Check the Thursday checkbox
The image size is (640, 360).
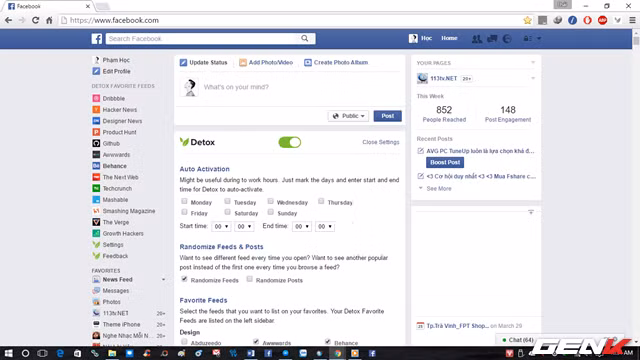pos(321,201)
